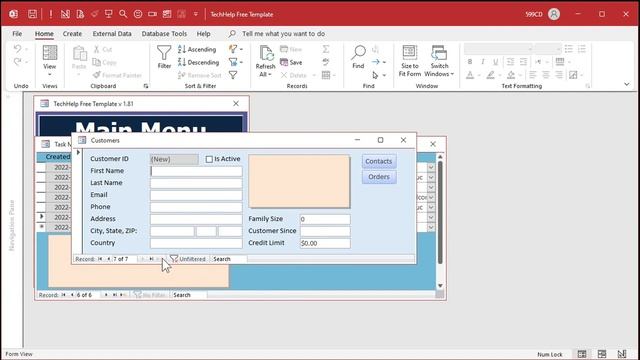
Task: Click the Email input field
Action: [196, 195]
